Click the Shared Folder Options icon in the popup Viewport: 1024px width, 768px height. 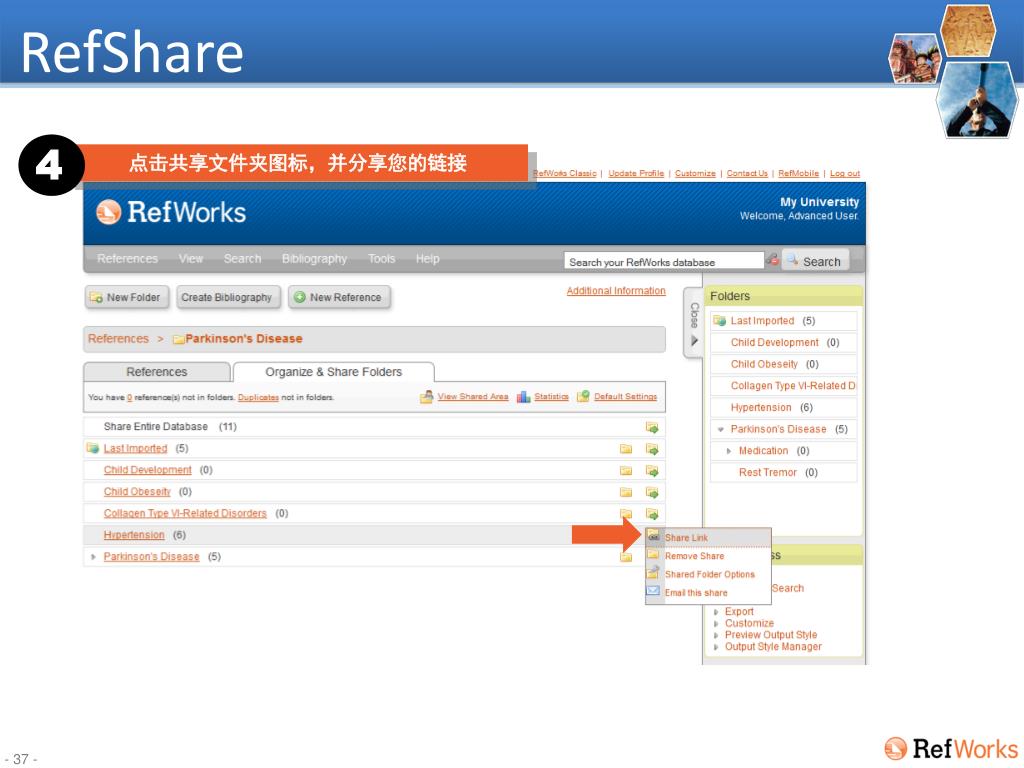pyautogui.click(x=653, y=573)
